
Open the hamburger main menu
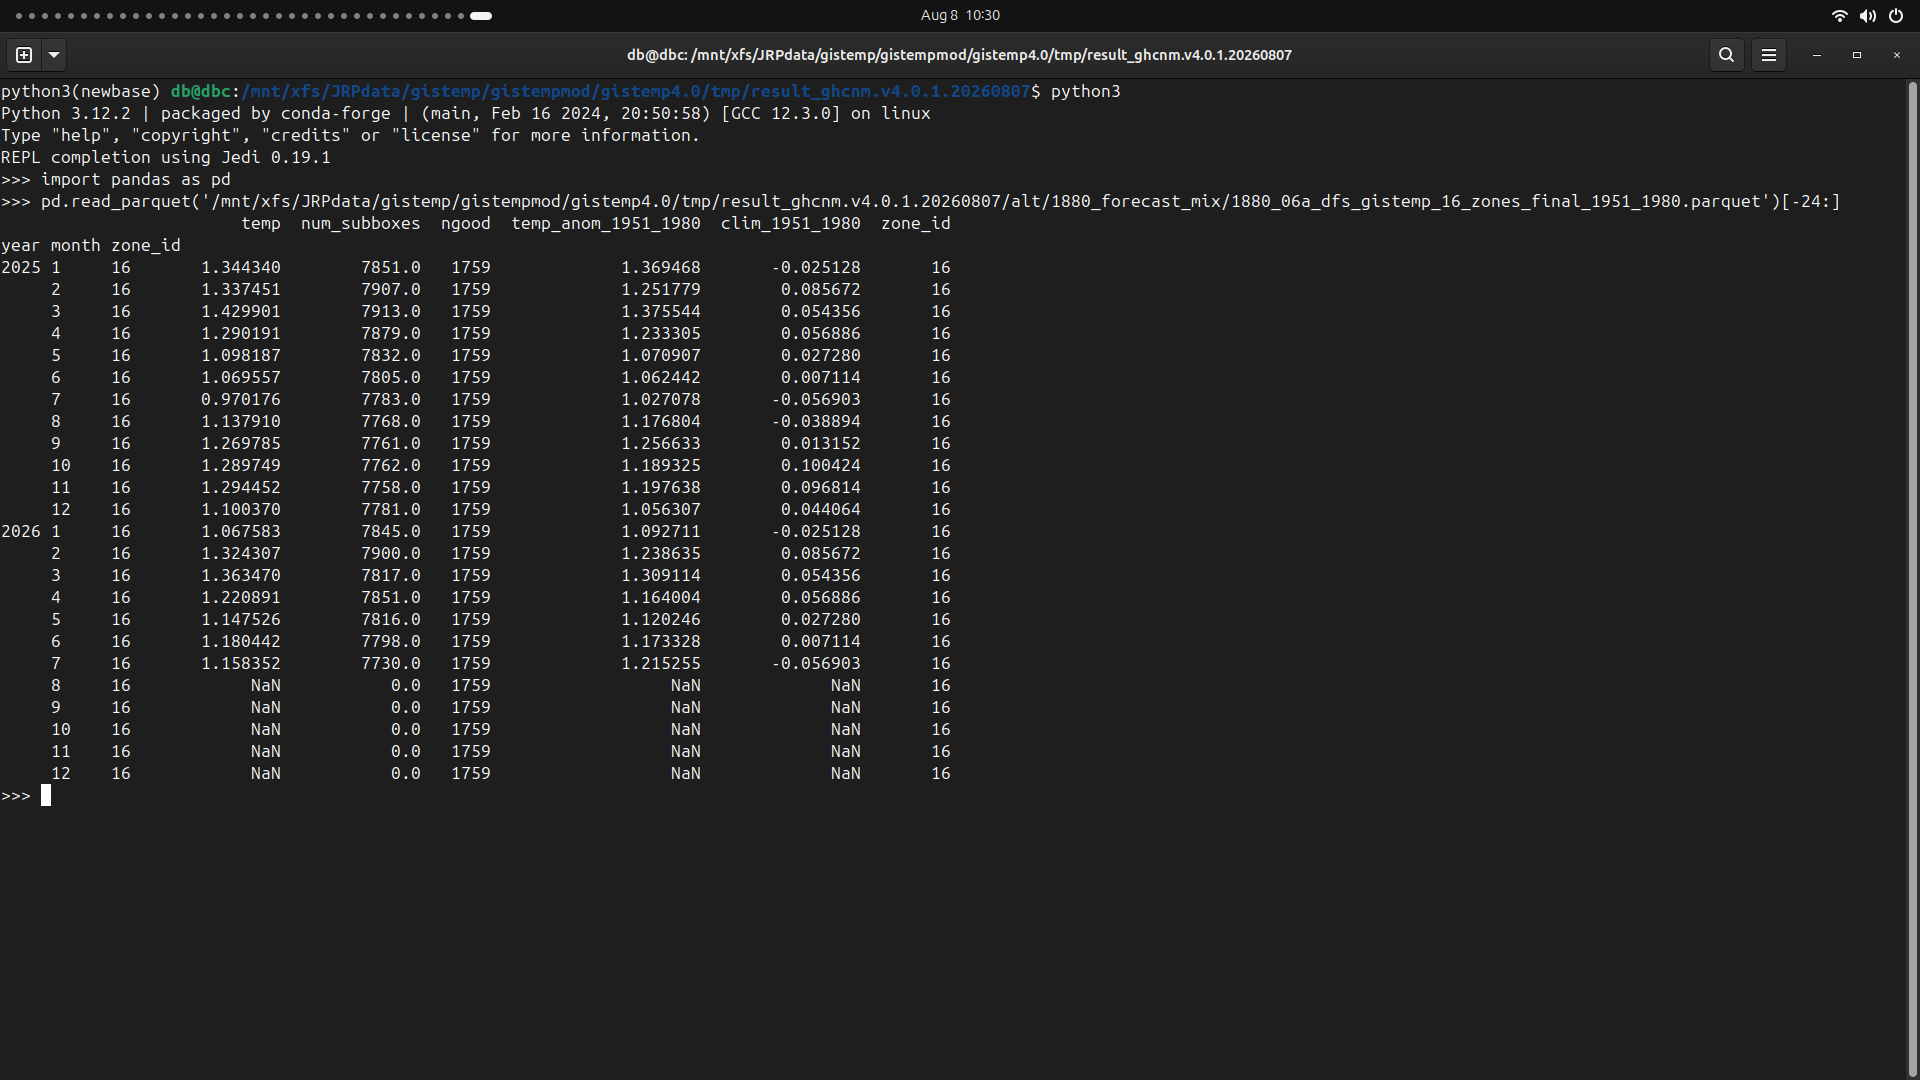coord(1769,55)
